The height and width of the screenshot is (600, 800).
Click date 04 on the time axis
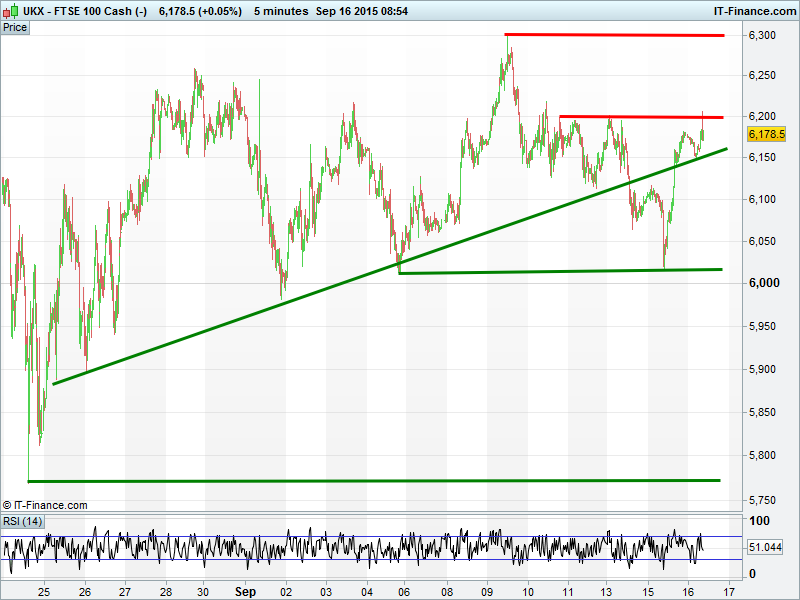366,592
